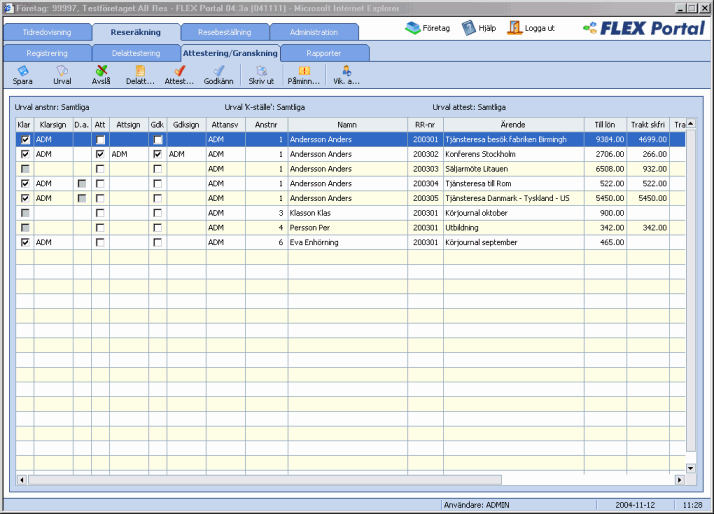Click the Namn column header
Viewport: 714px width, 514px height.
[x=346, y=124]
